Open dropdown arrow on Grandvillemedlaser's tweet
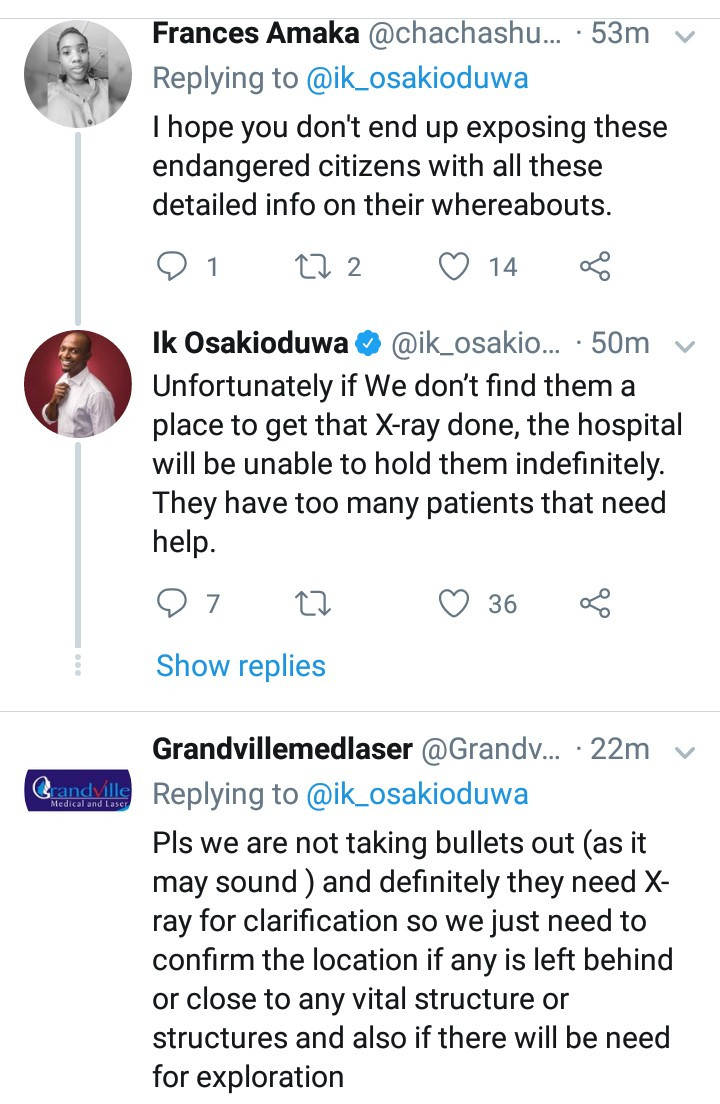This screenshot has height=1104, width=720. tap(685, 750)
